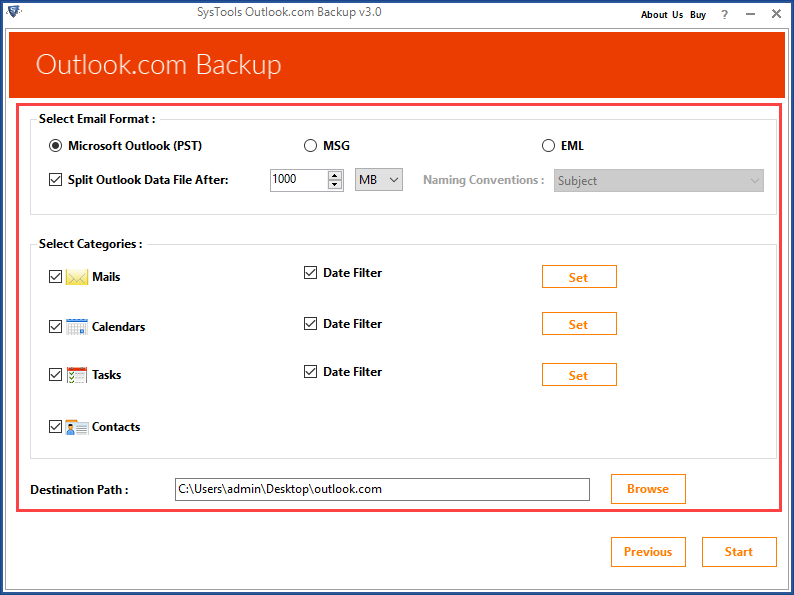Image resolution: width=794 pixels, height=595 pixels.
Task: Click Set button for Calendars date filter
Action: click(579, 324)
